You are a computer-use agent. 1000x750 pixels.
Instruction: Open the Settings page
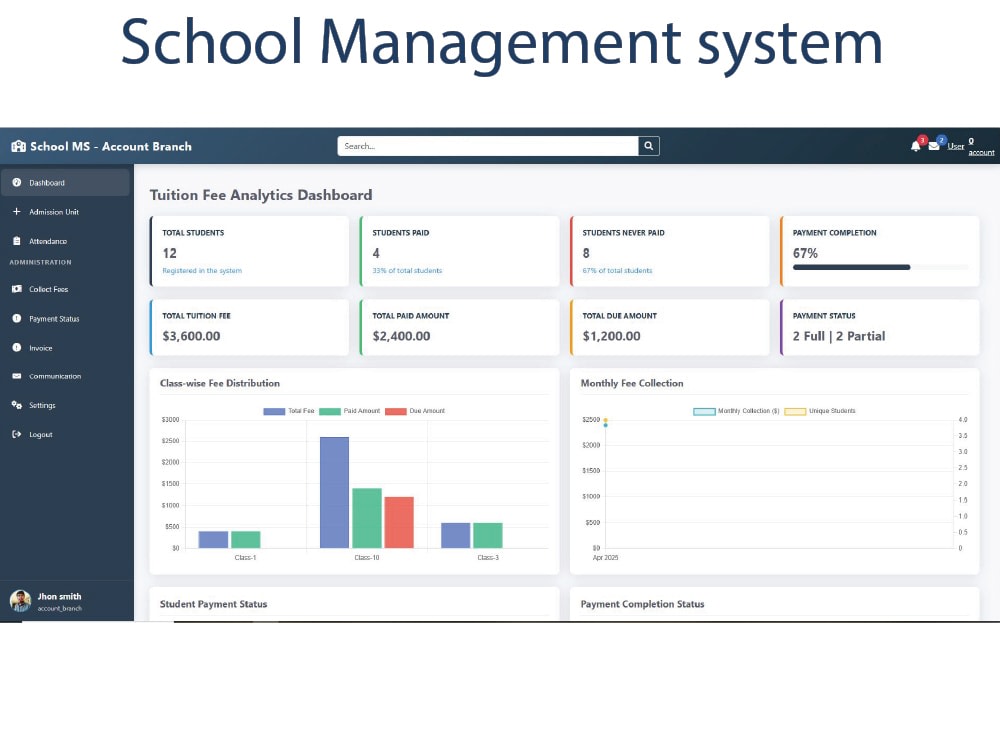[65, 405]
